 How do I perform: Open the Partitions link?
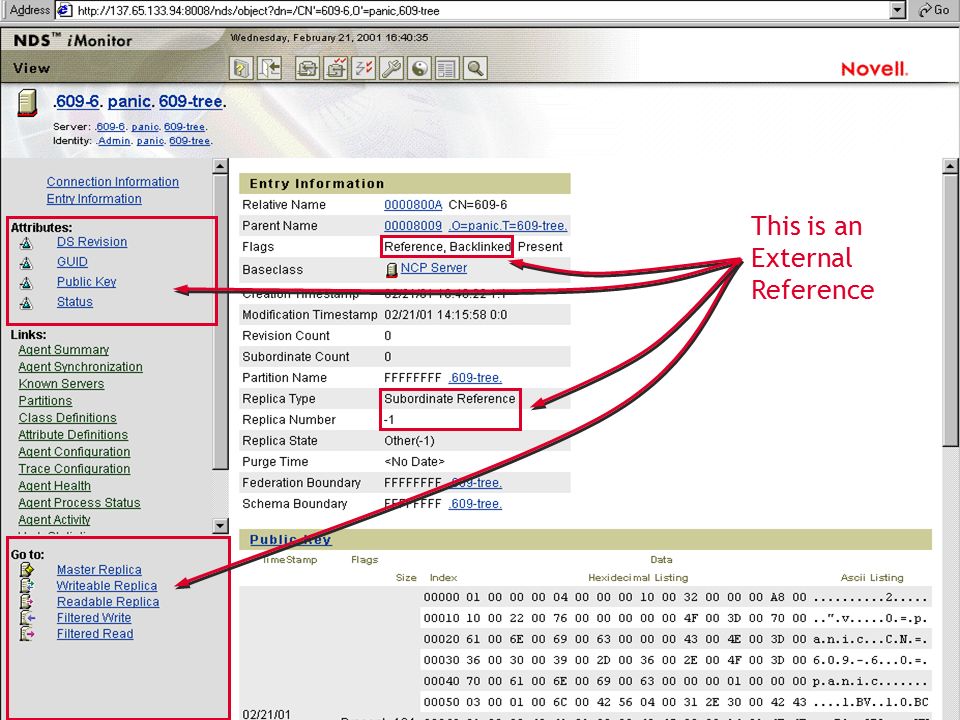point(45,401)
